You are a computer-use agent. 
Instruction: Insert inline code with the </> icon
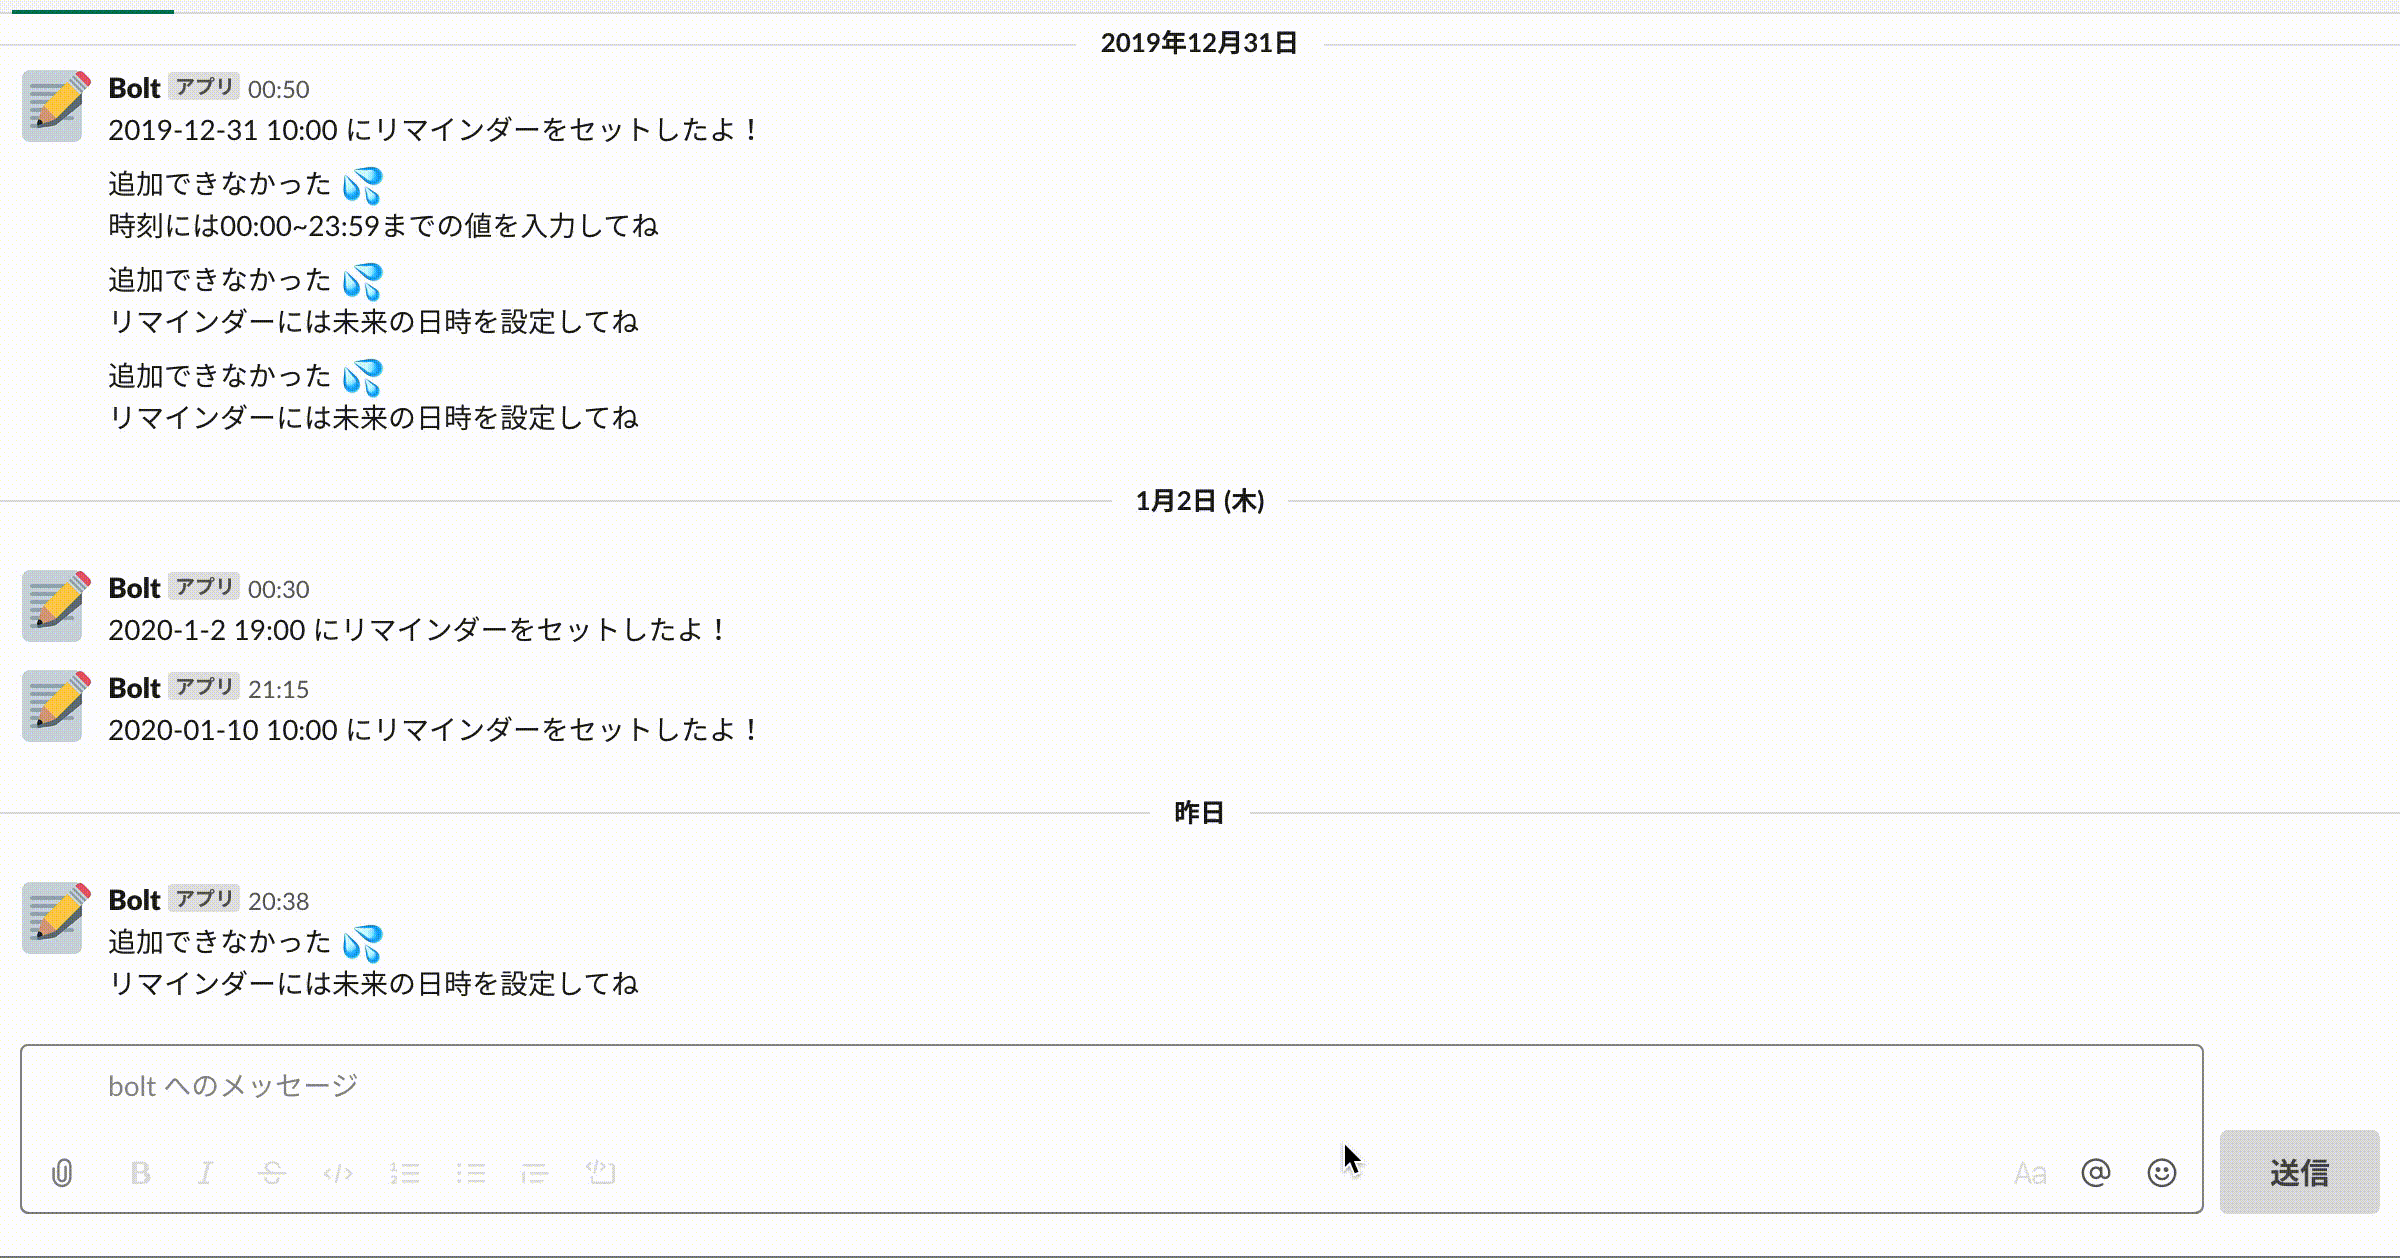[x=338, y=1172]
